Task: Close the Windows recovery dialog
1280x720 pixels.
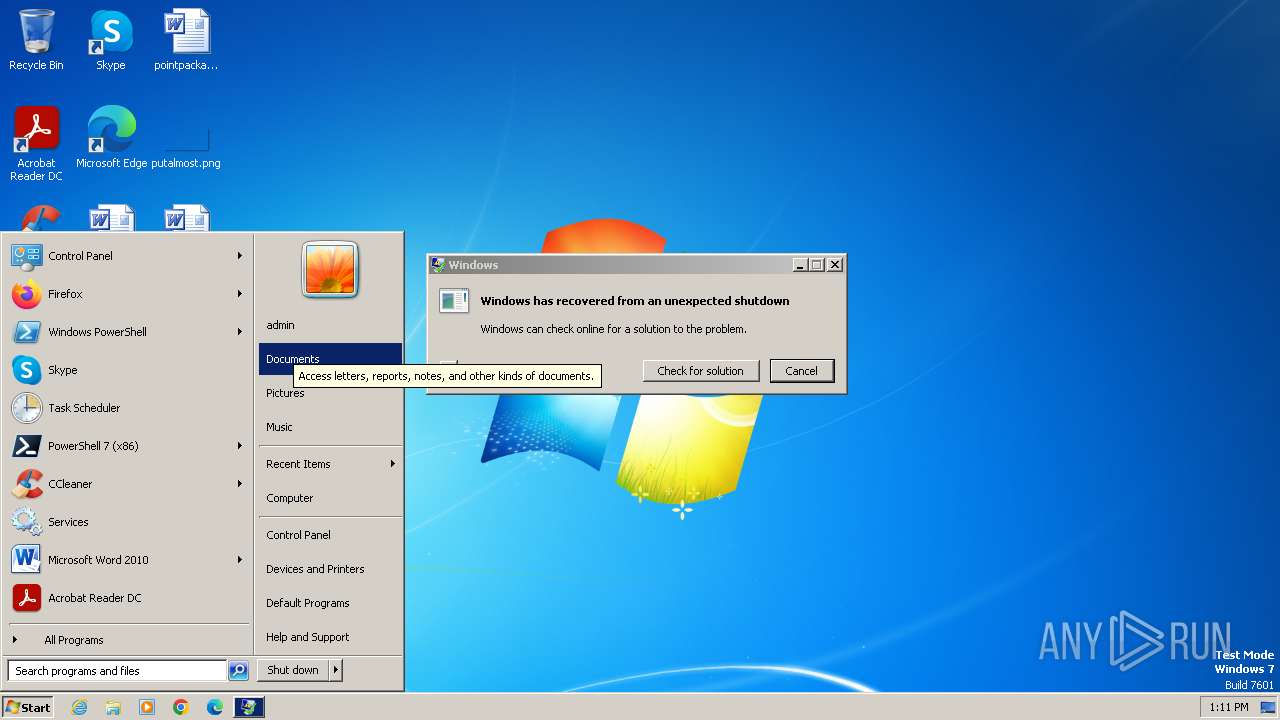Action: 835,265
